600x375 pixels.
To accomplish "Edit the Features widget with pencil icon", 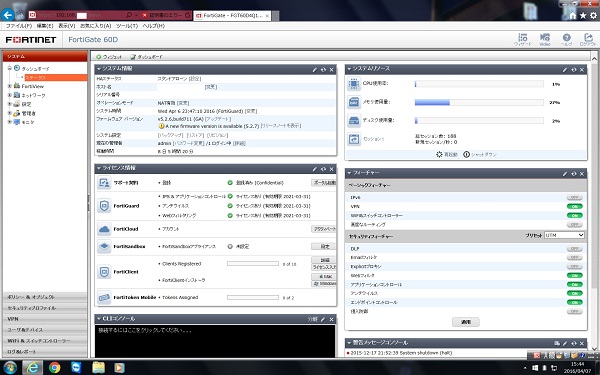I will point(565,174).
